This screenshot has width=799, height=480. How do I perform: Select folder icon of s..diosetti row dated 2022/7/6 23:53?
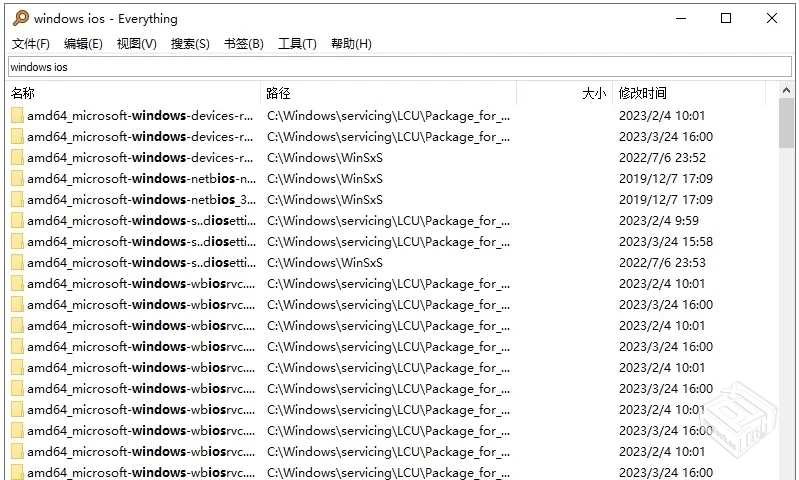(x=17, y=262)
